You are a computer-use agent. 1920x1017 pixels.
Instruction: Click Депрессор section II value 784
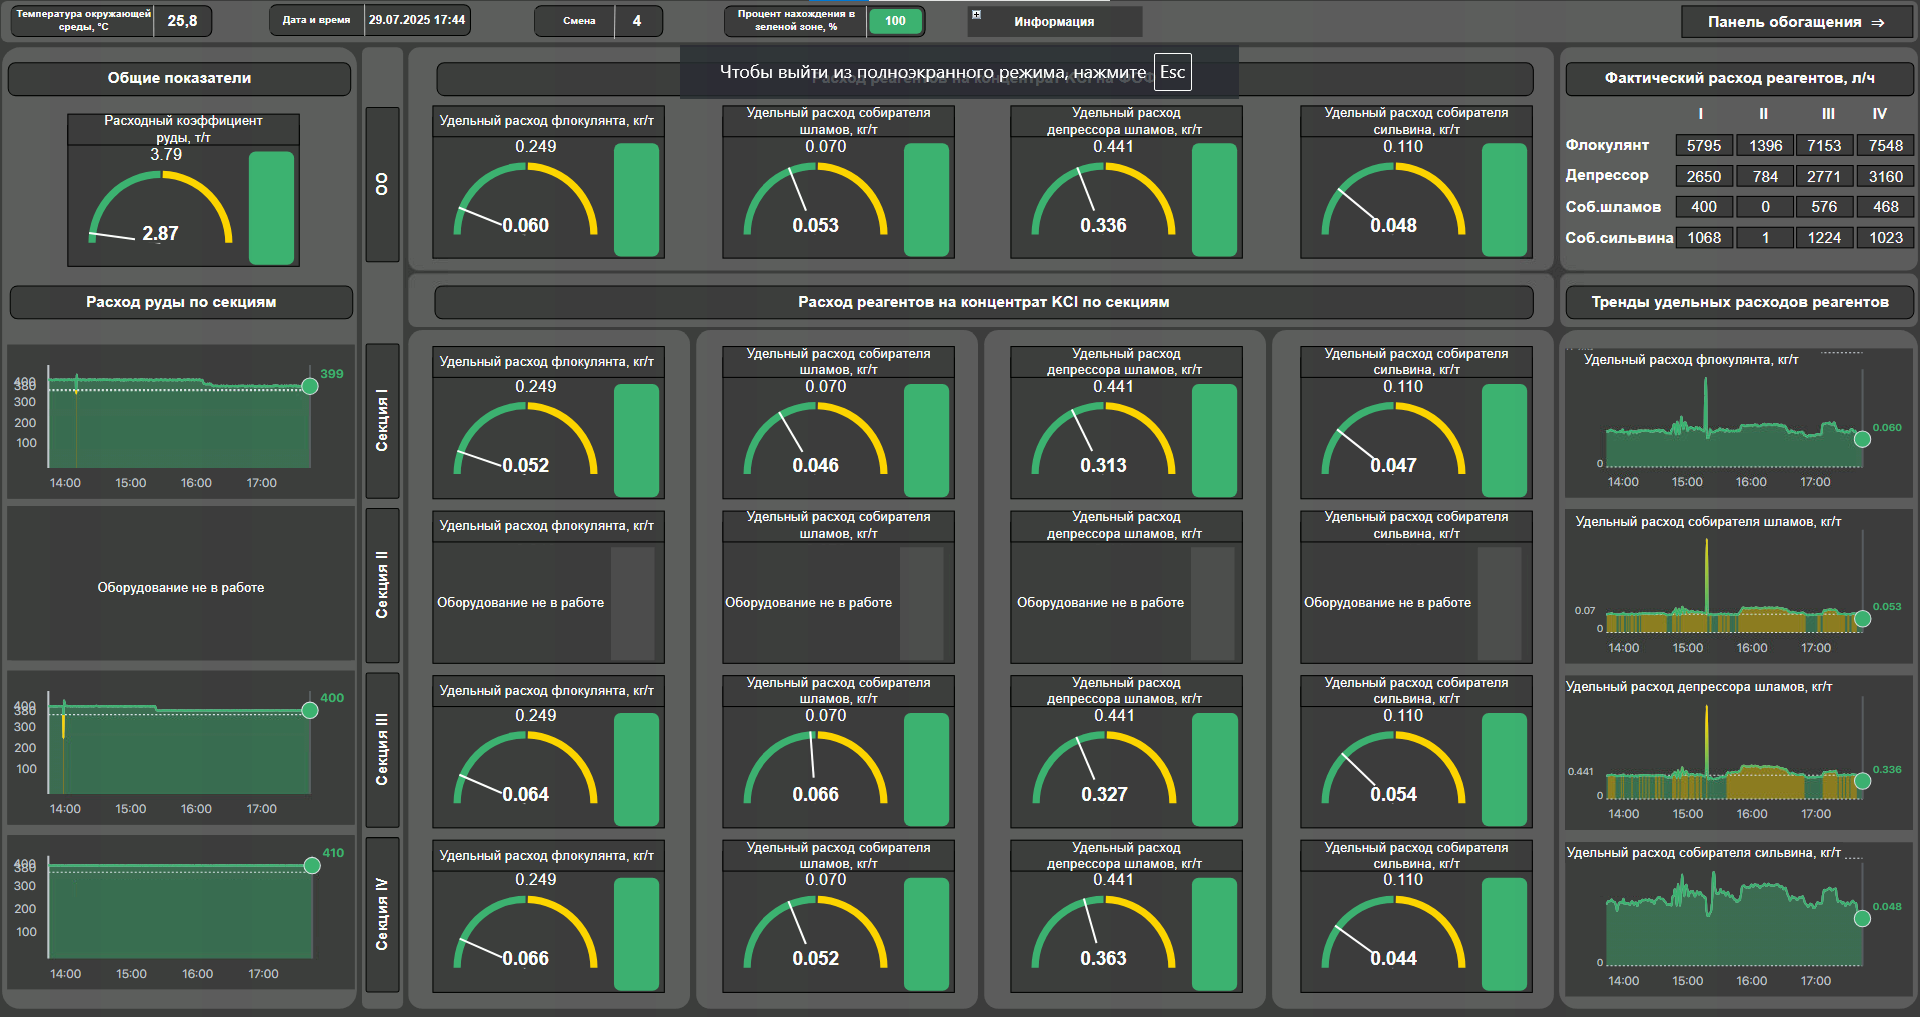(1765, 176)
